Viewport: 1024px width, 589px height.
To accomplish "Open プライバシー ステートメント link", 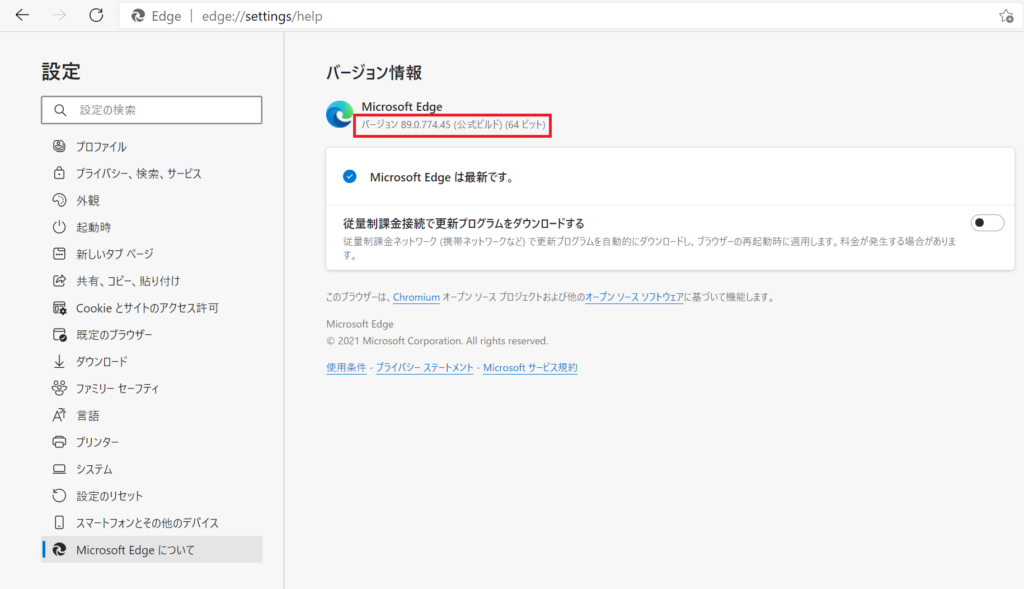I will pyautogui.click(x=424, y=368).
